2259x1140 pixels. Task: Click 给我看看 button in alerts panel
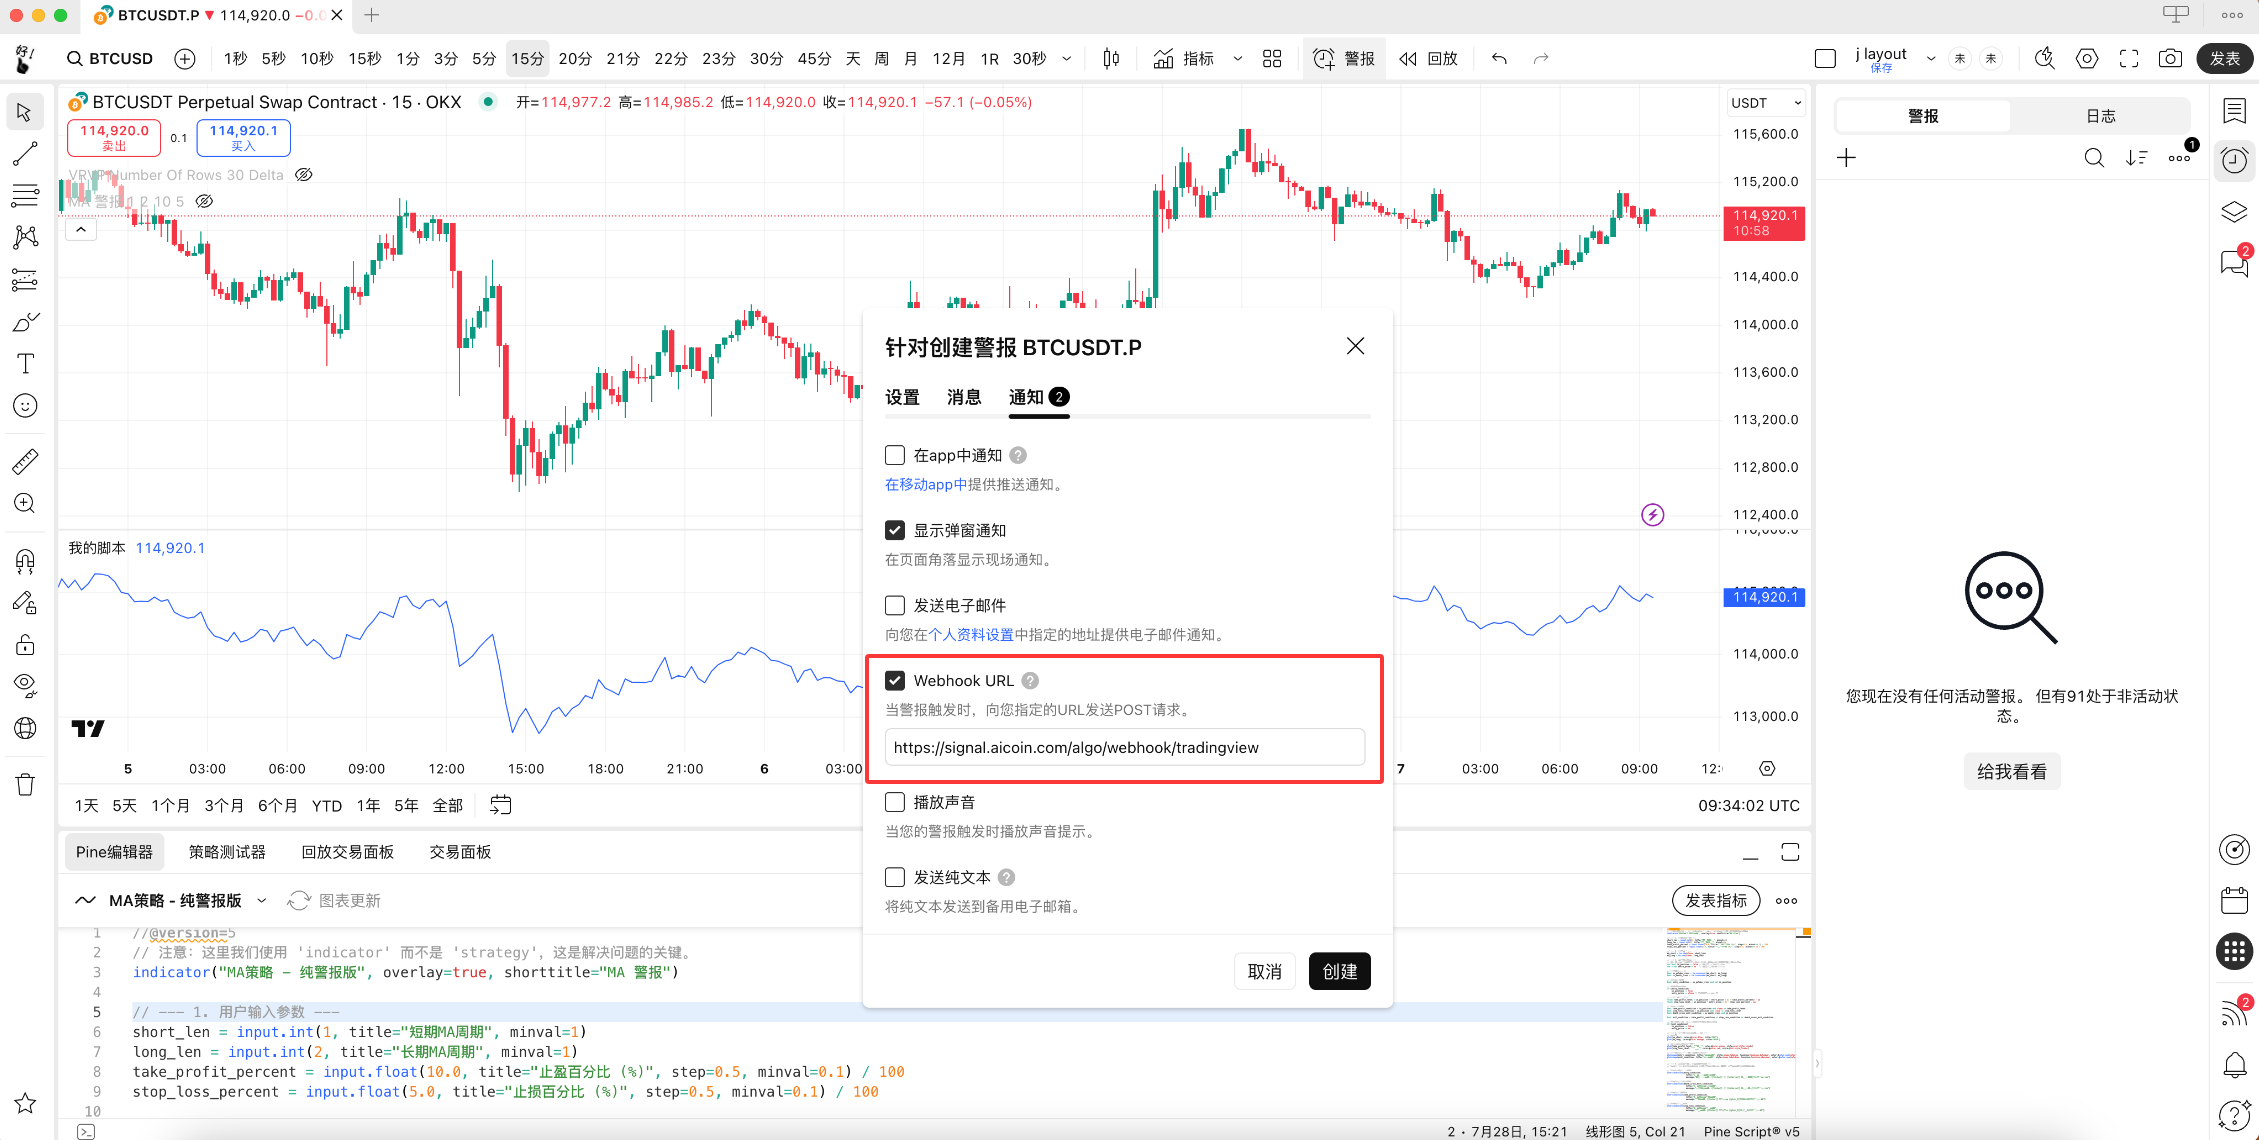point(2012,772)
